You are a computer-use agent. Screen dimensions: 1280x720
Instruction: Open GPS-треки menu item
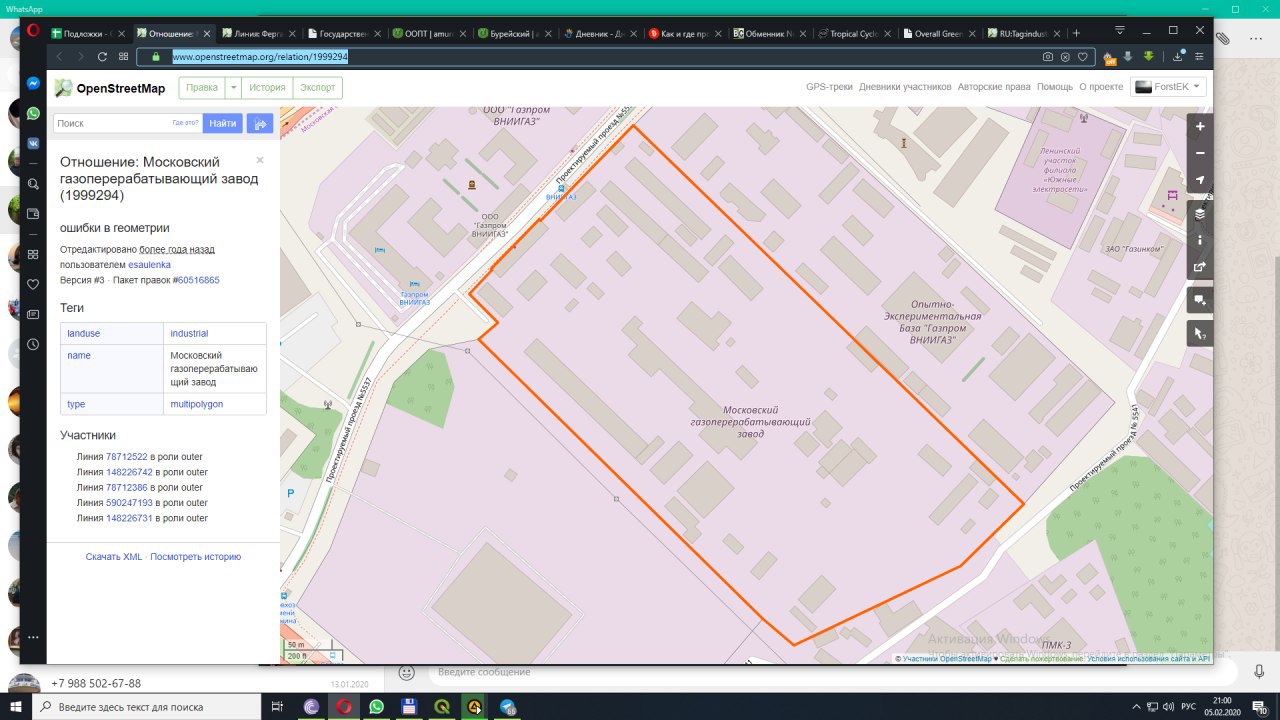coord(829,87)
